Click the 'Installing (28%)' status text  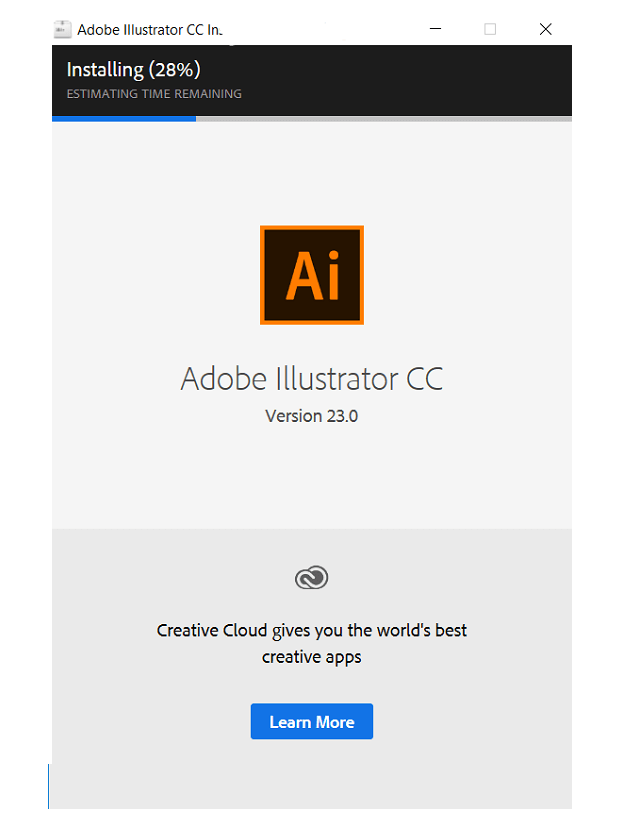coord(134,70)
